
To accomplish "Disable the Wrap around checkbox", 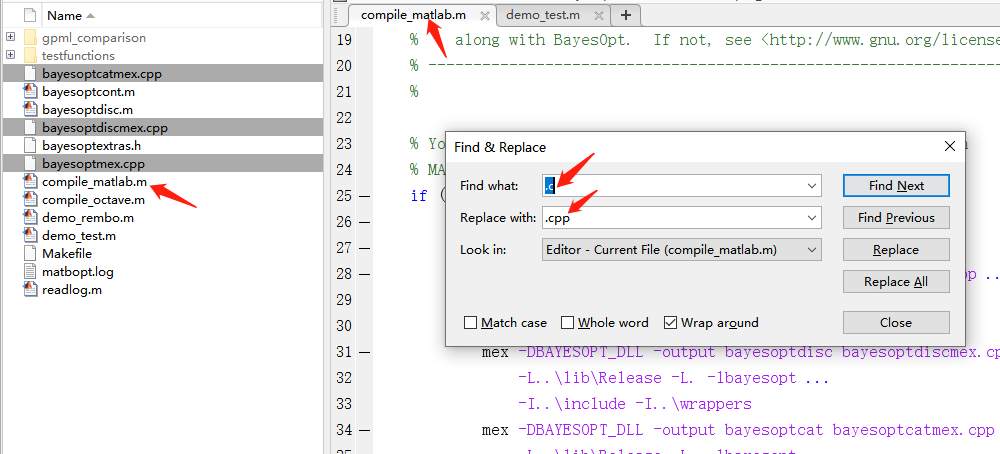I will (x=671, y=323).
